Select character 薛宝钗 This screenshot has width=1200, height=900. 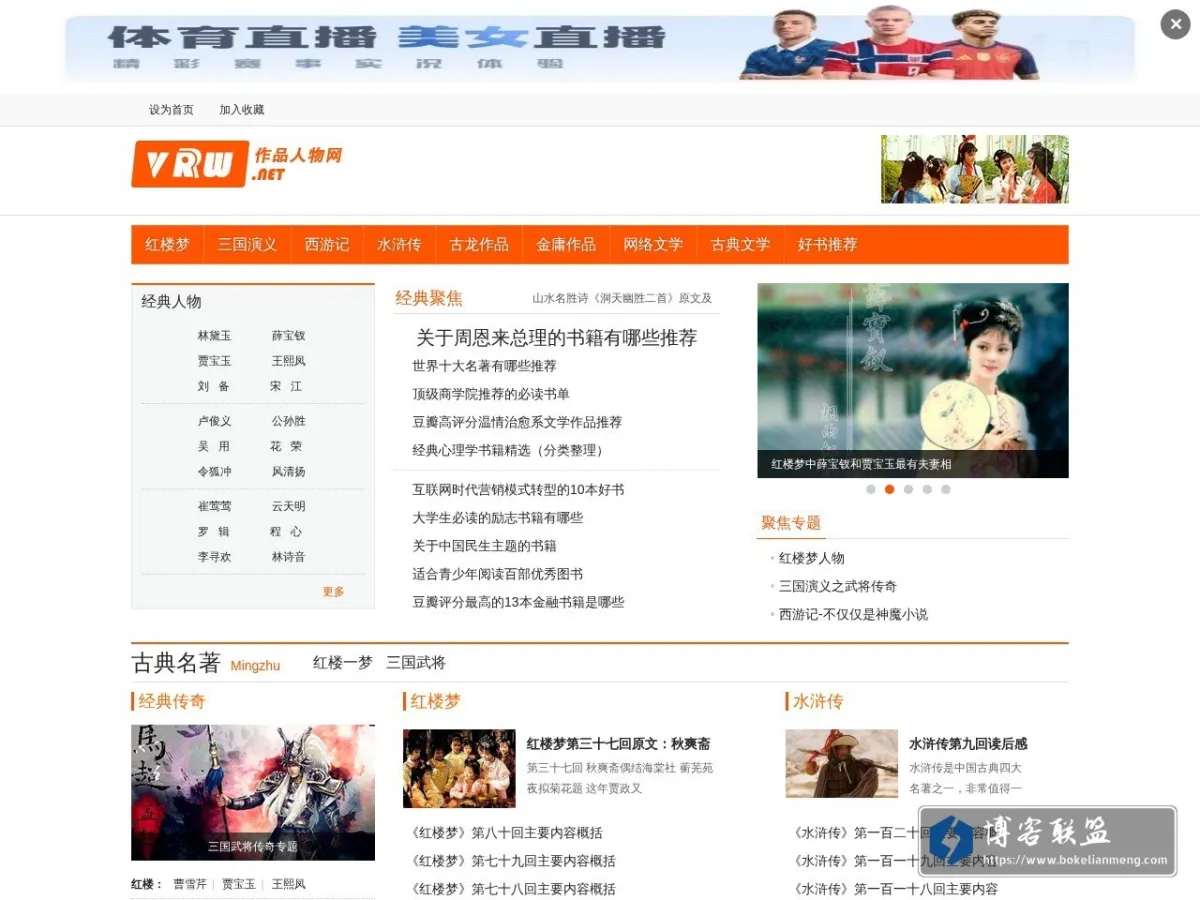pyautogui.click(x=288, y=336)
